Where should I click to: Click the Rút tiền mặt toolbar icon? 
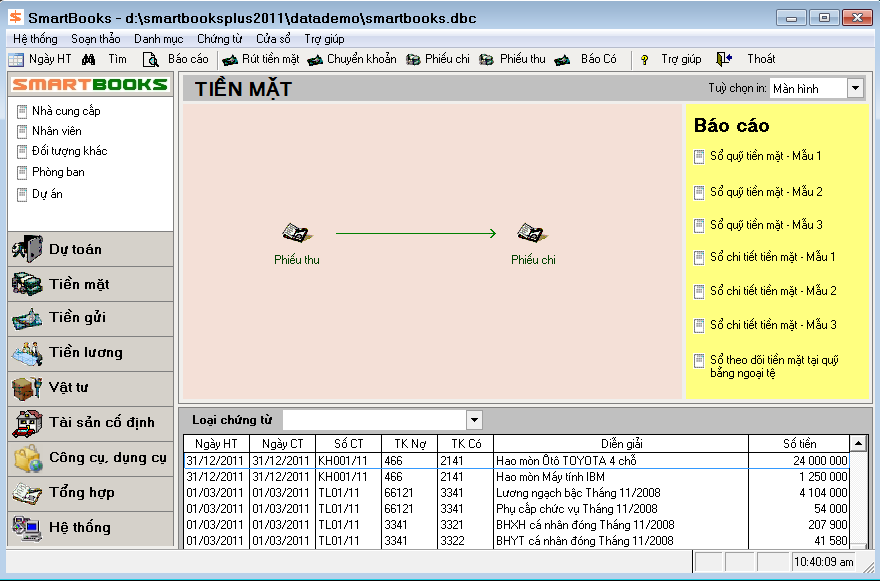pos(229,60)
